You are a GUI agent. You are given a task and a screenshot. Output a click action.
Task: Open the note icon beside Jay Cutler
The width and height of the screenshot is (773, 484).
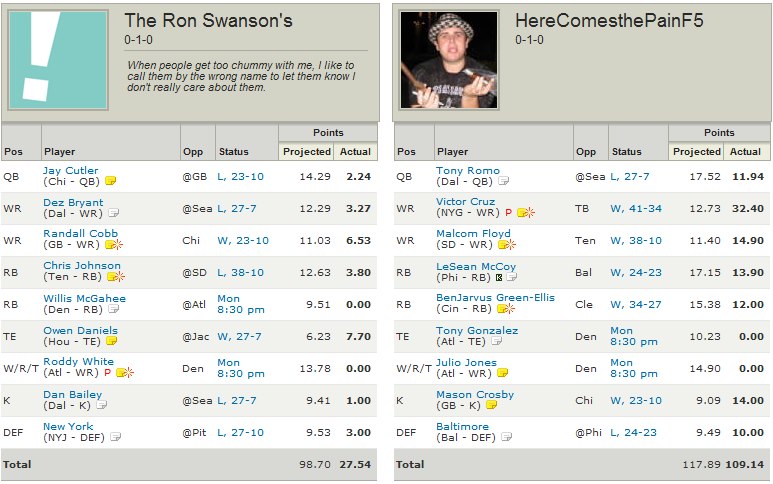point(111,181)
